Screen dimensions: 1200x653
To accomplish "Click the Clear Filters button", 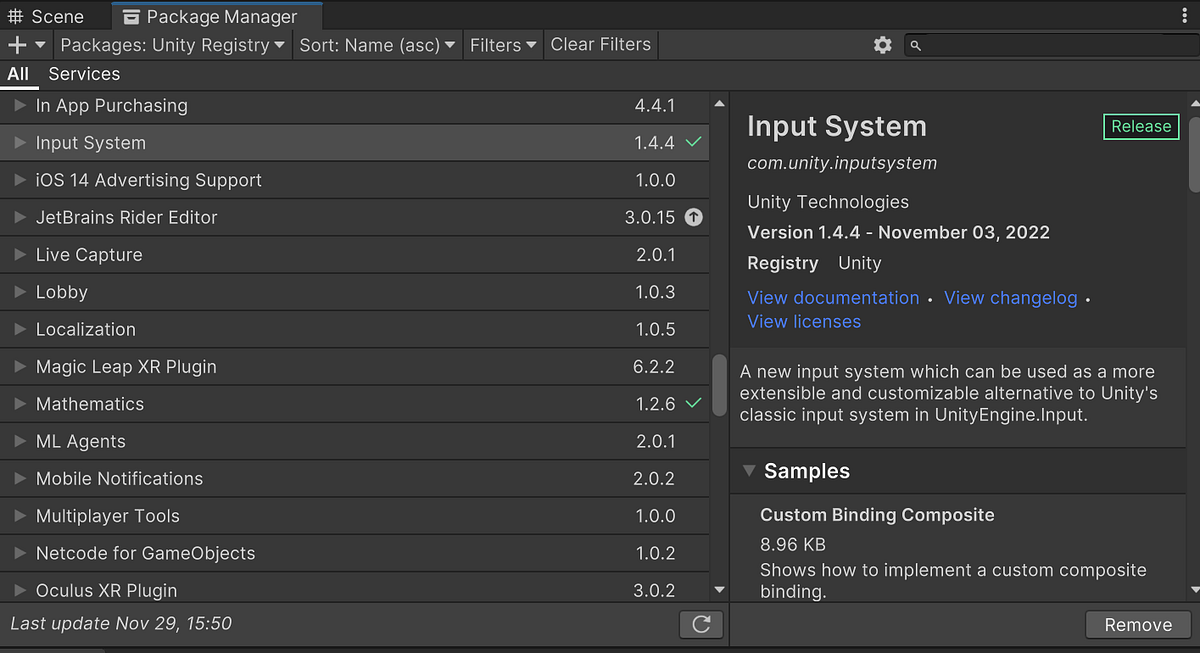I will (x=601, y=45).
